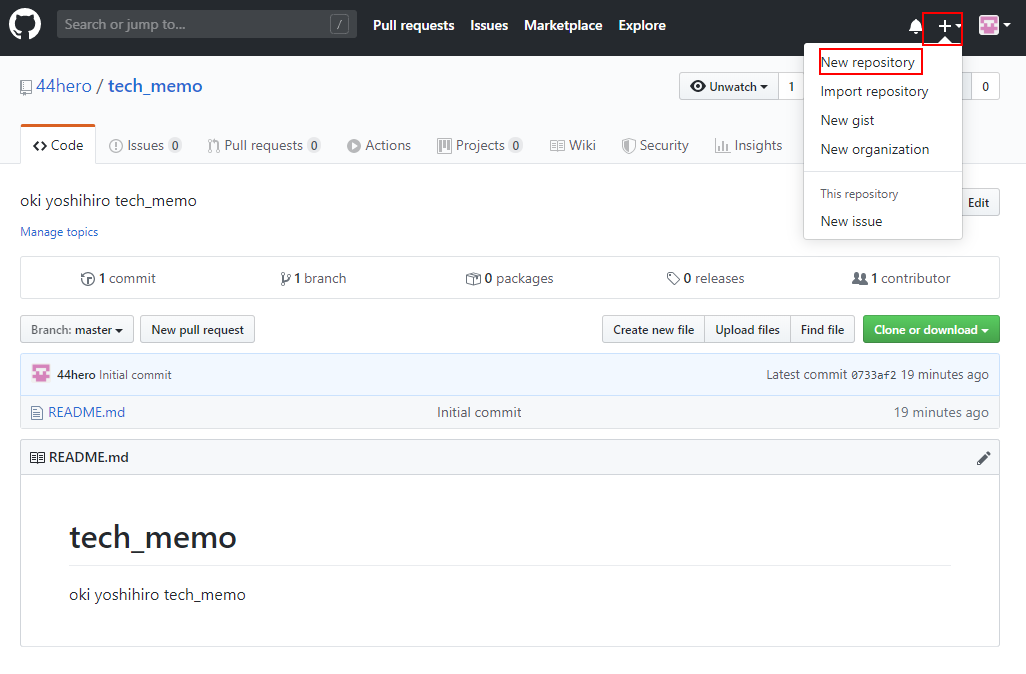Click the '19 minutes ago' text in README.md row
Image resolution: width=1026 pixels, height=674 pixels.
(941, 412)
